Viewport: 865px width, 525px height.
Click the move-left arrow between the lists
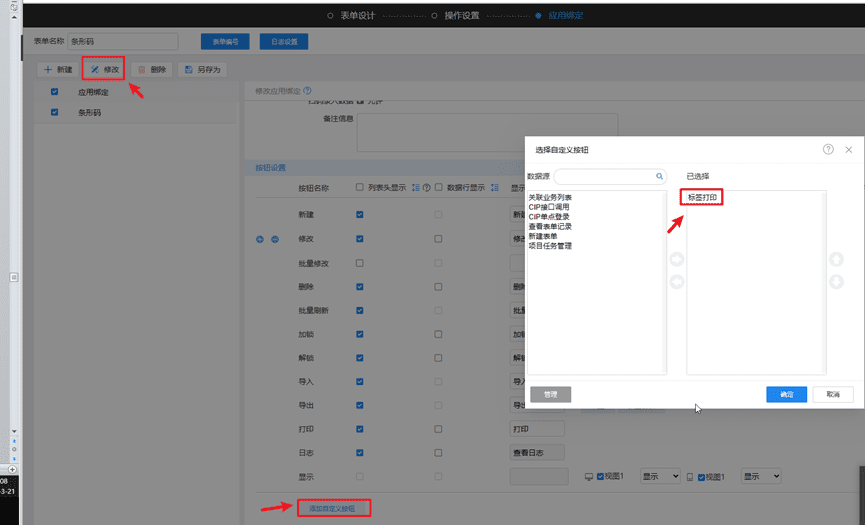(x=677, y=282)
